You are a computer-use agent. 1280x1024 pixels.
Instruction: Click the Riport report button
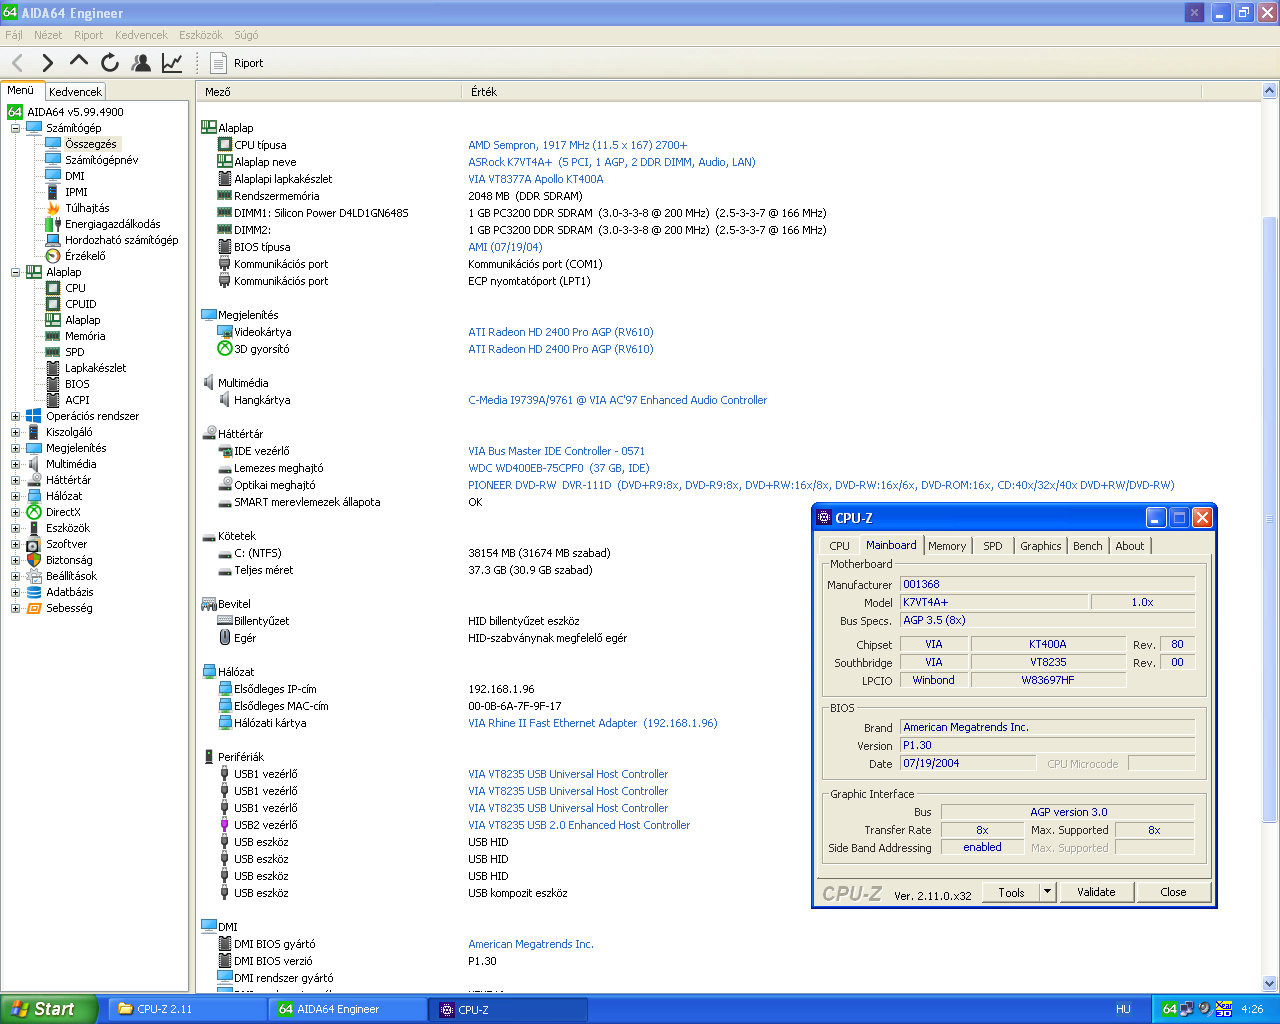(237, 63)
